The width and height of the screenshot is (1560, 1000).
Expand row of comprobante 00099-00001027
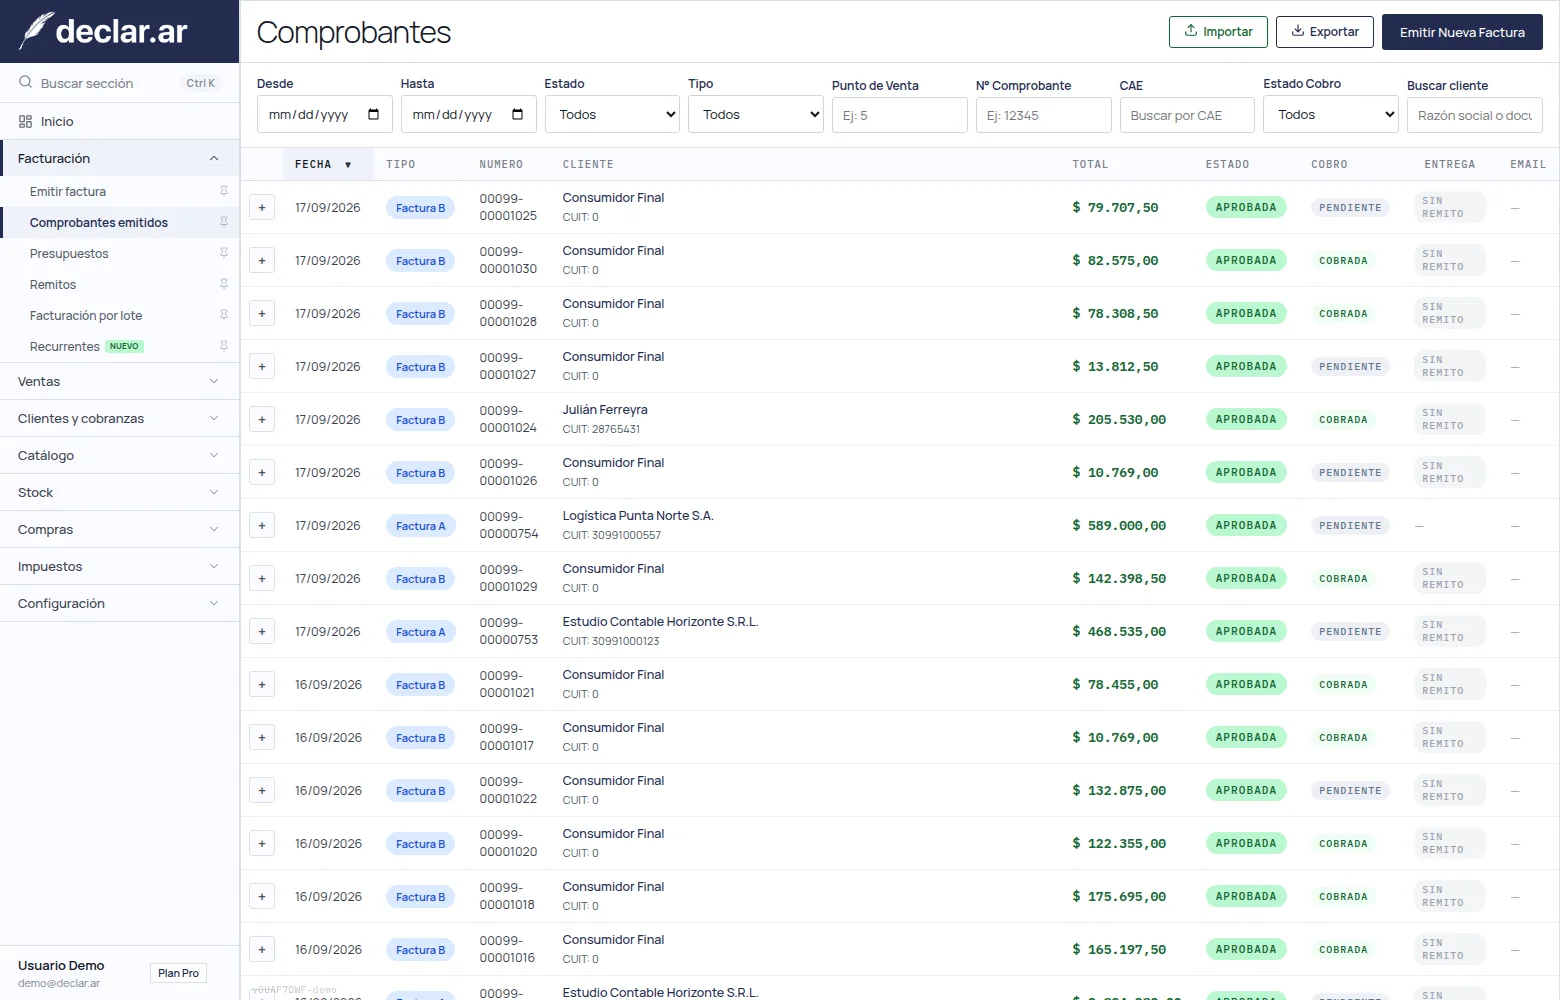click(262, 367)
